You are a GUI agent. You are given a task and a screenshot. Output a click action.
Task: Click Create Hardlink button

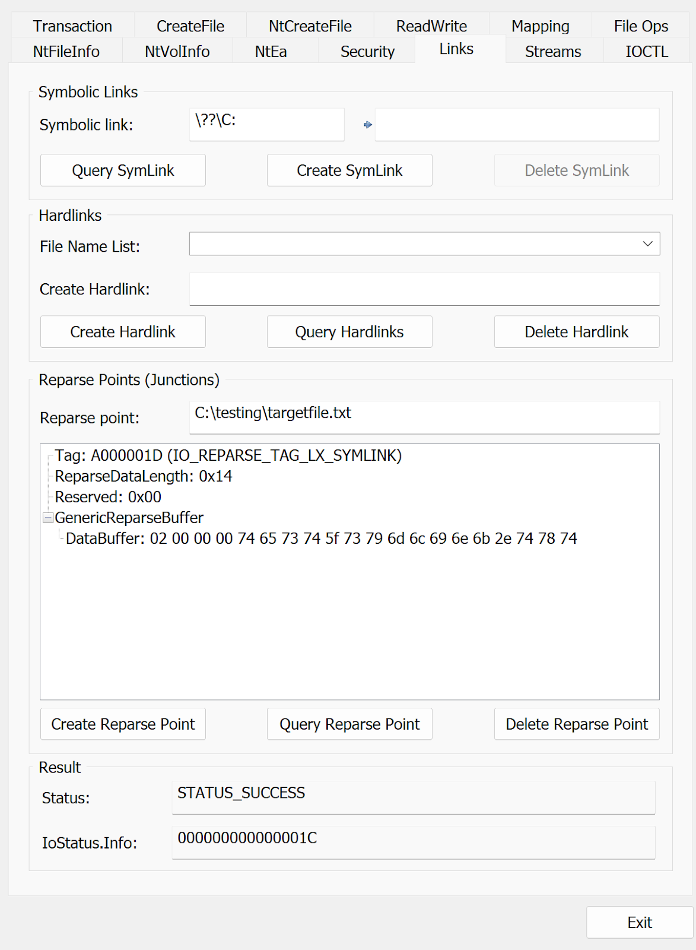123,332
